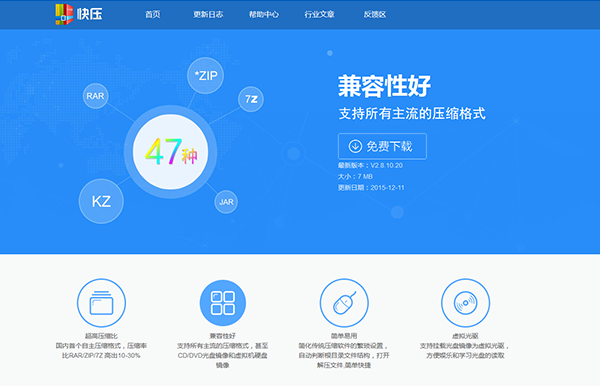The height and width of the screenshot is (386, 600).
Task: Select the 7z format bubble
Action: pos(251,99)
